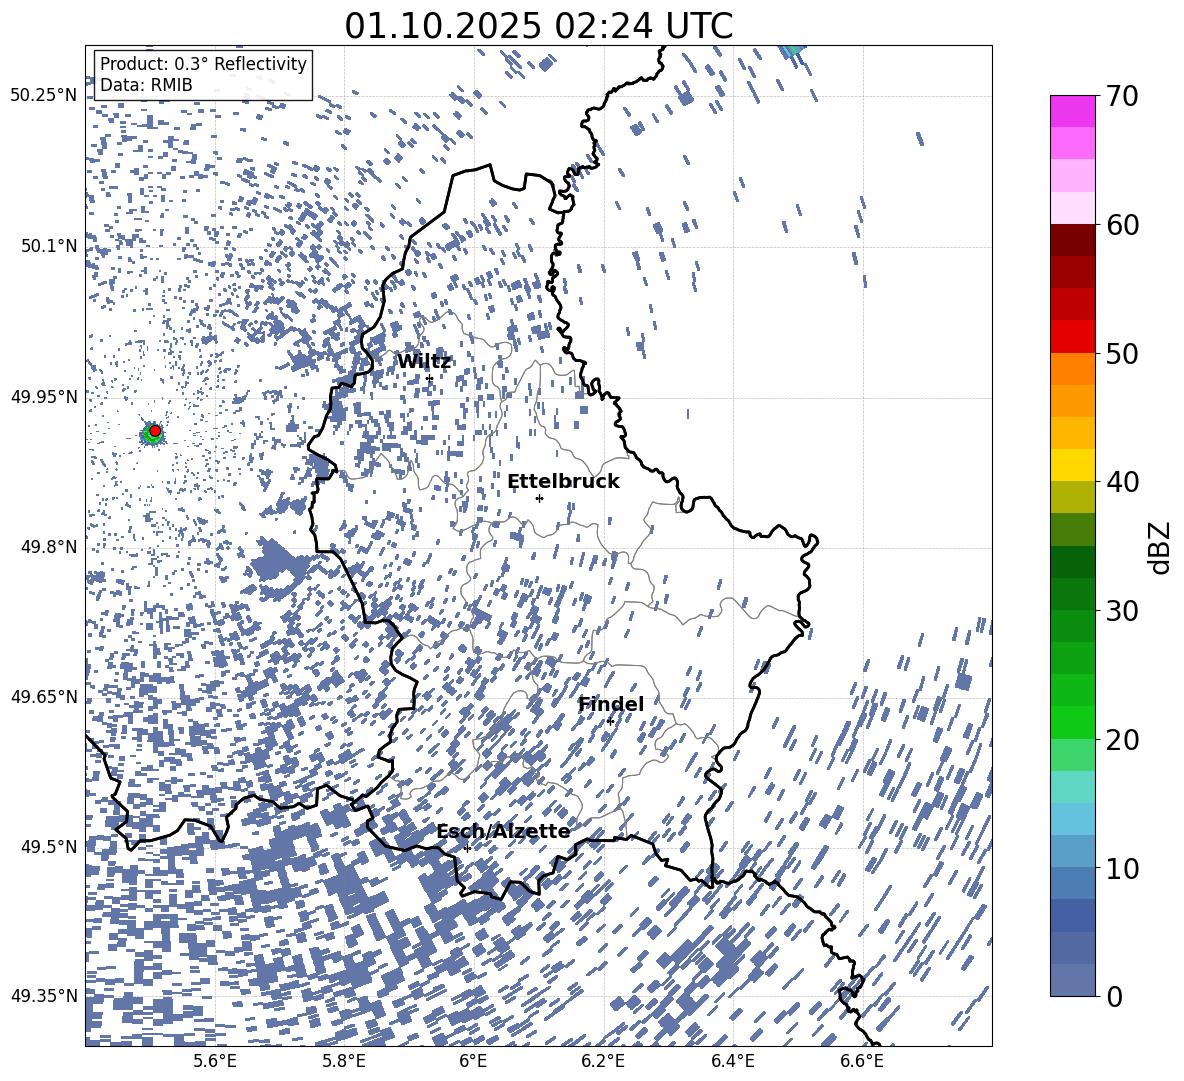The image size is (1184, 1081).
Task: Click the 50.1°N latitude label
Action: pyautogui.click(x=50, y=246)
